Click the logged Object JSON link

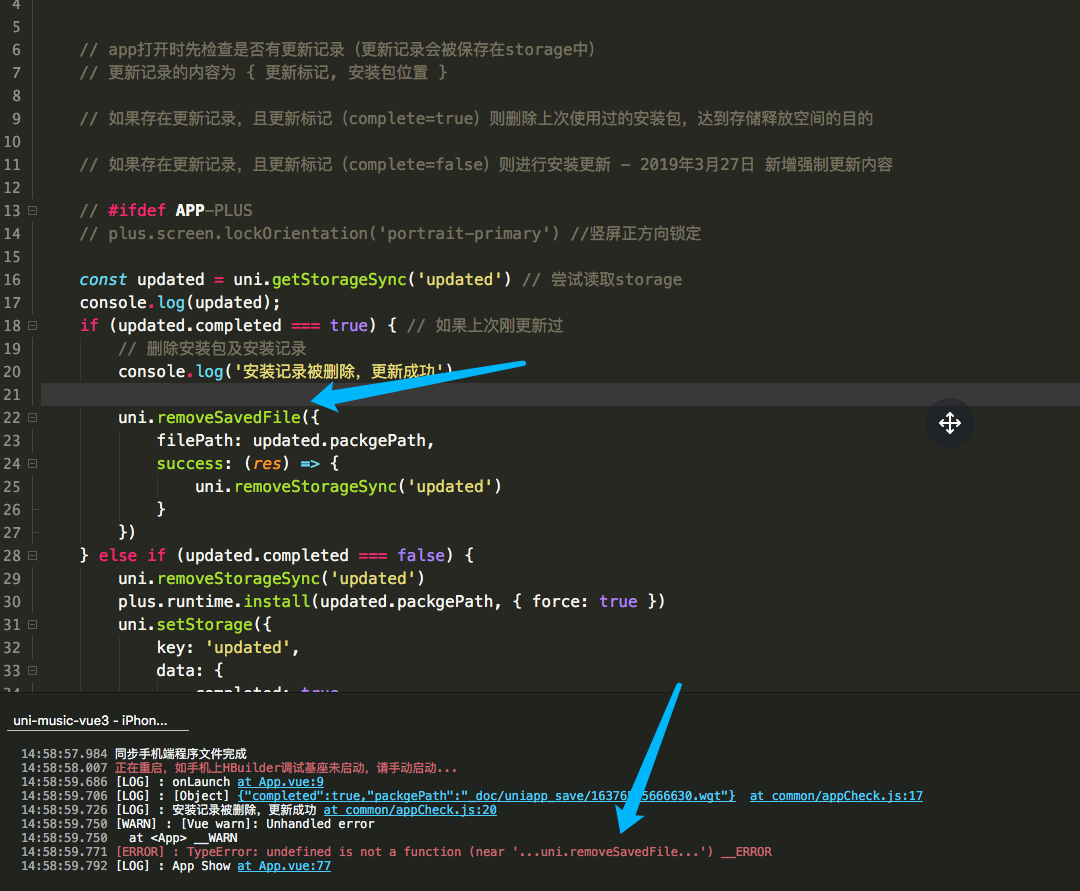pos(485,796)
